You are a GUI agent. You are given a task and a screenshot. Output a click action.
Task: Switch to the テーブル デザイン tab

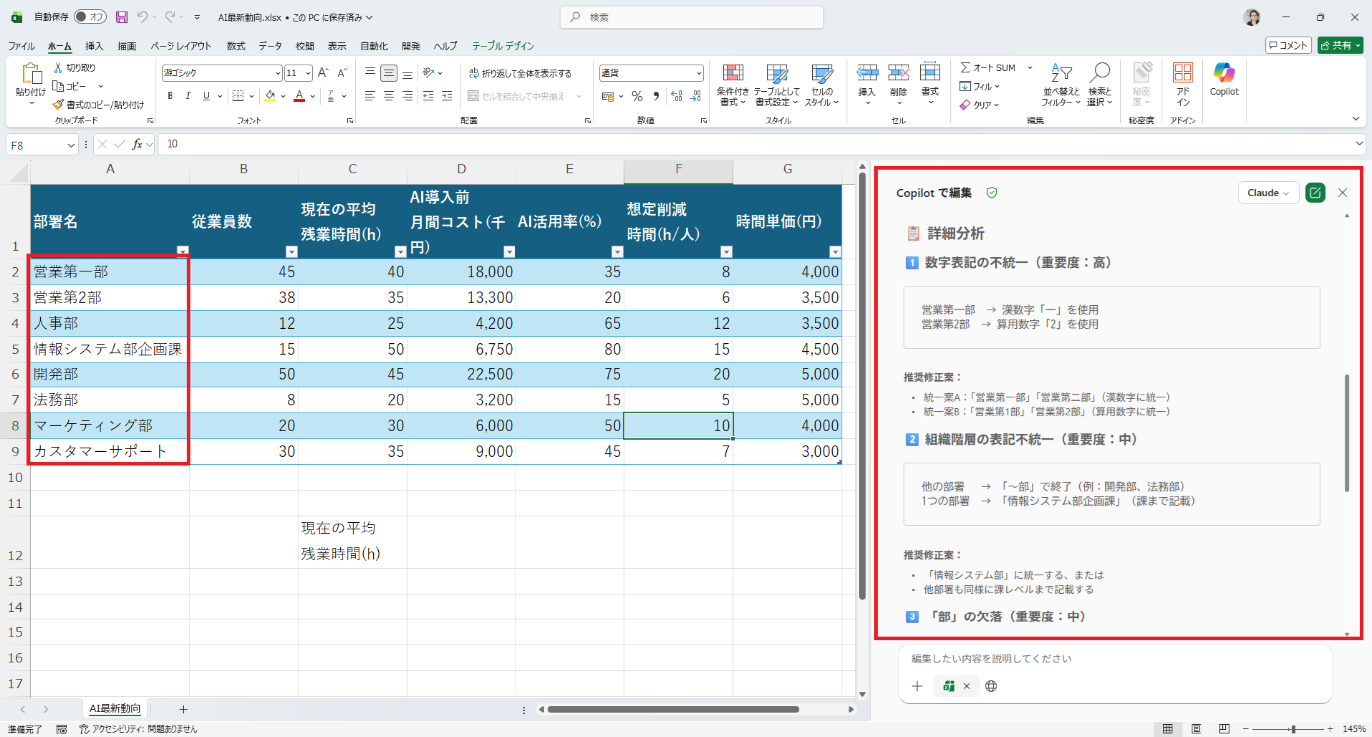tap(503, 46)
